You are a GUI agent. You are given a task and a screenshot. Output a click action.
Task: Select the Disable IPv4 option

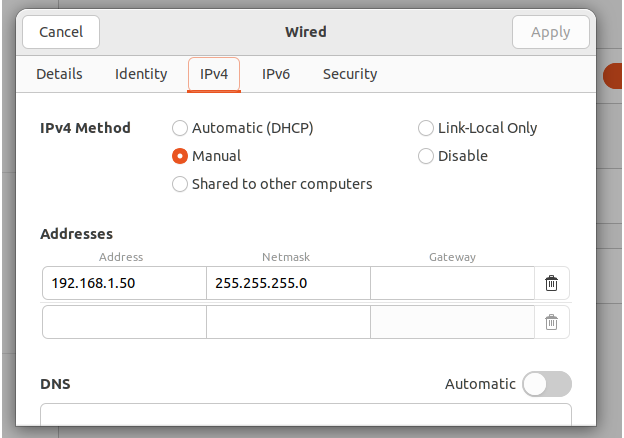coord(426,156)
